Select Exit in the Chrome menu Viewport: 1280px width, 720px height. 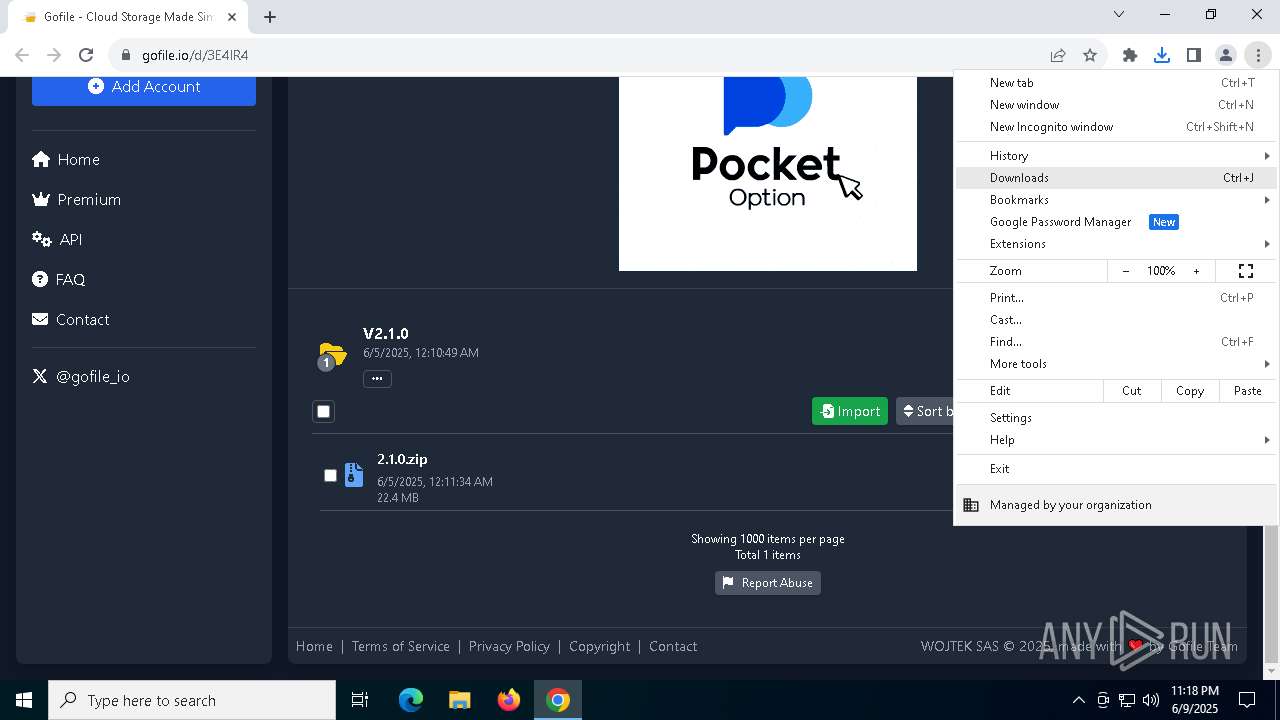tap(1116, 469)
